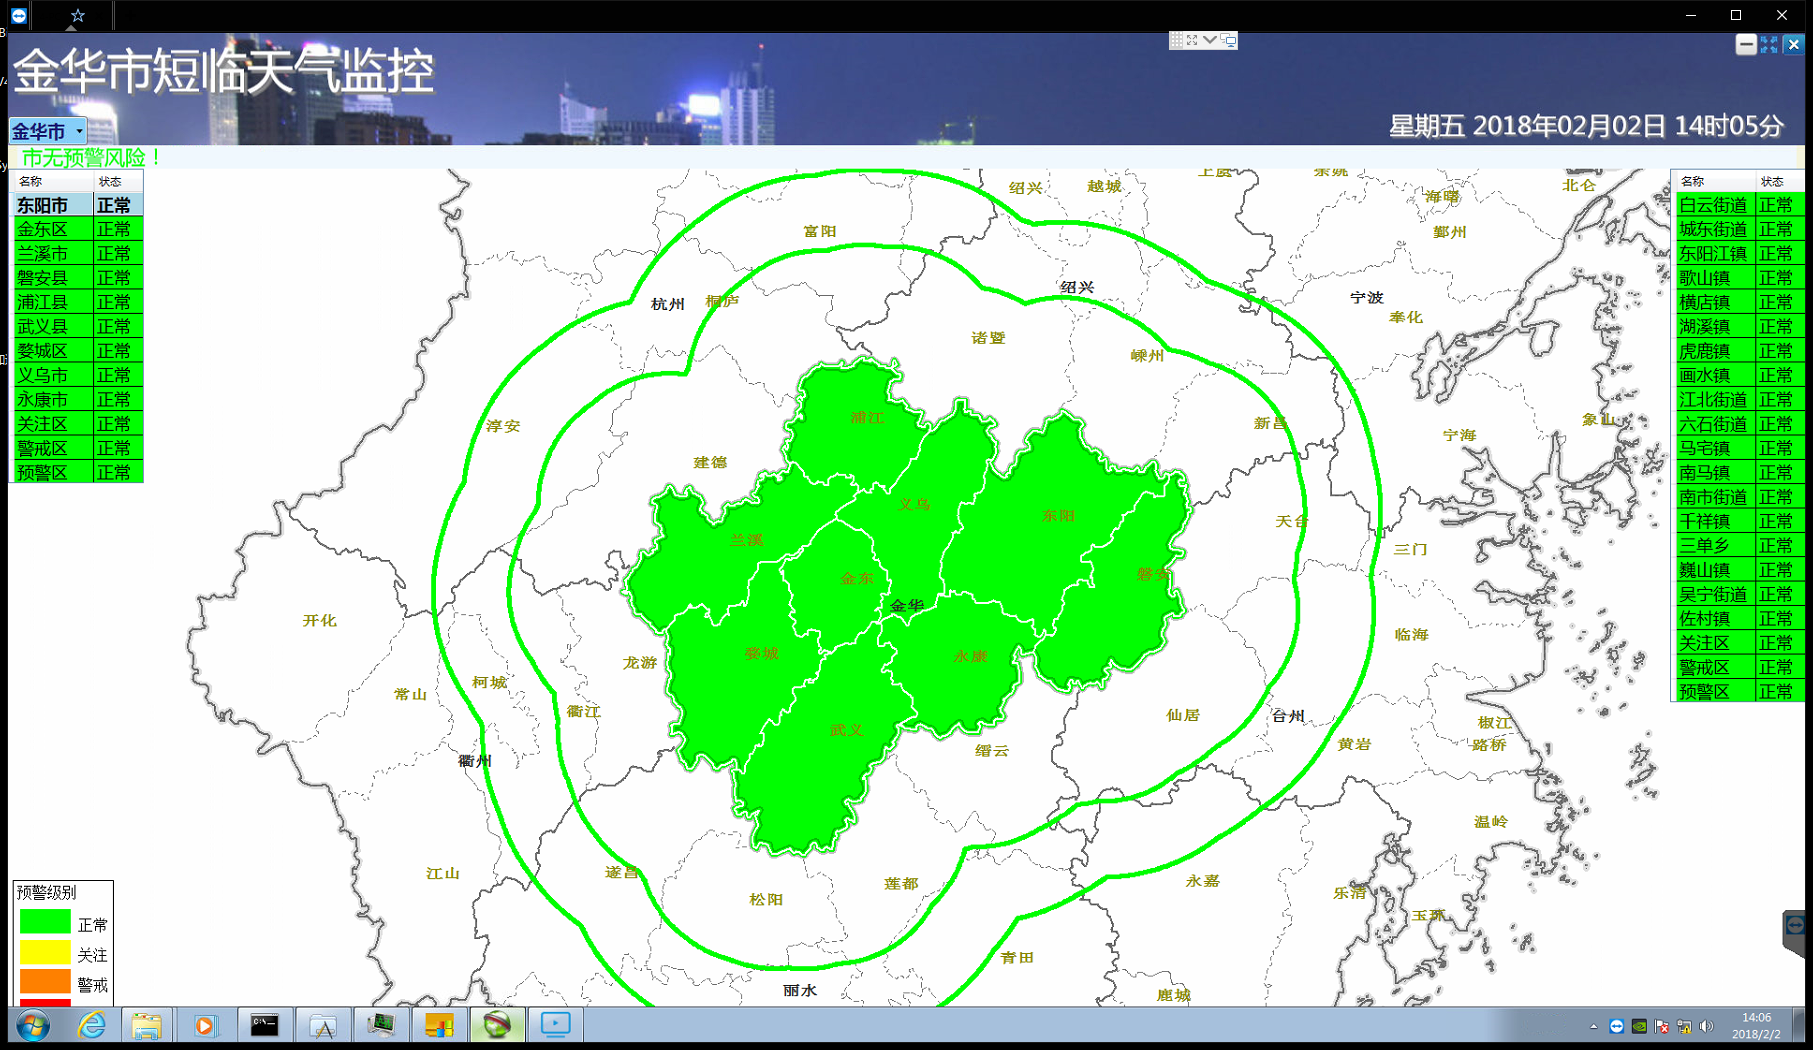Click the network warning icon in the tray
The image size is (1813, 1050).
click(x=1684, y=1026)
